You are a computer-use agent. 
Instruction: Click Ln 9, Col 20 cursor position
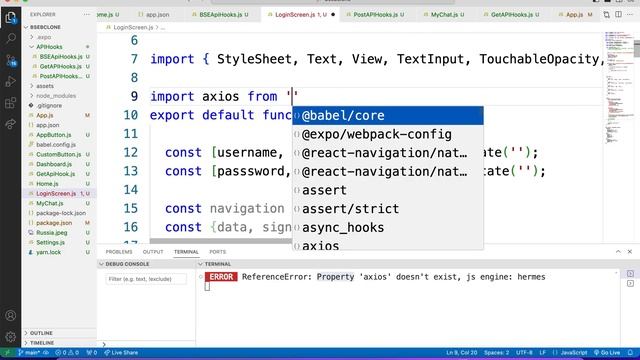coord(462,353)
